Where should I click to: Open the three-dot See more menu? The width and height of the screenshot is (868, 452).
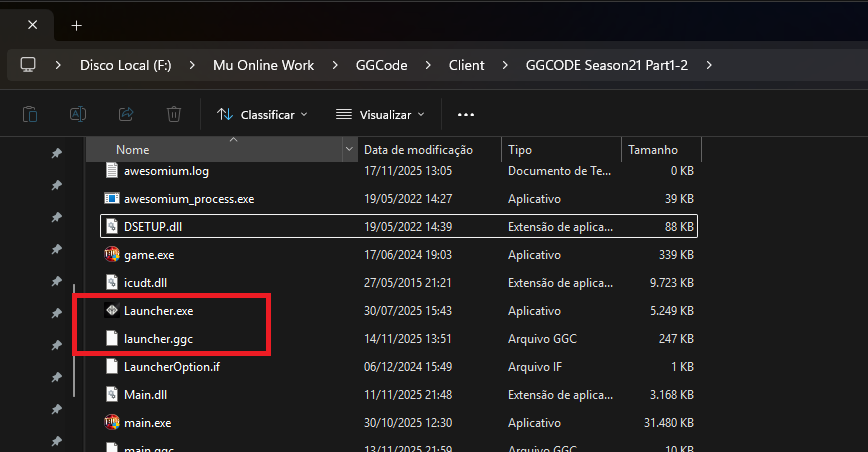(466, 115)
